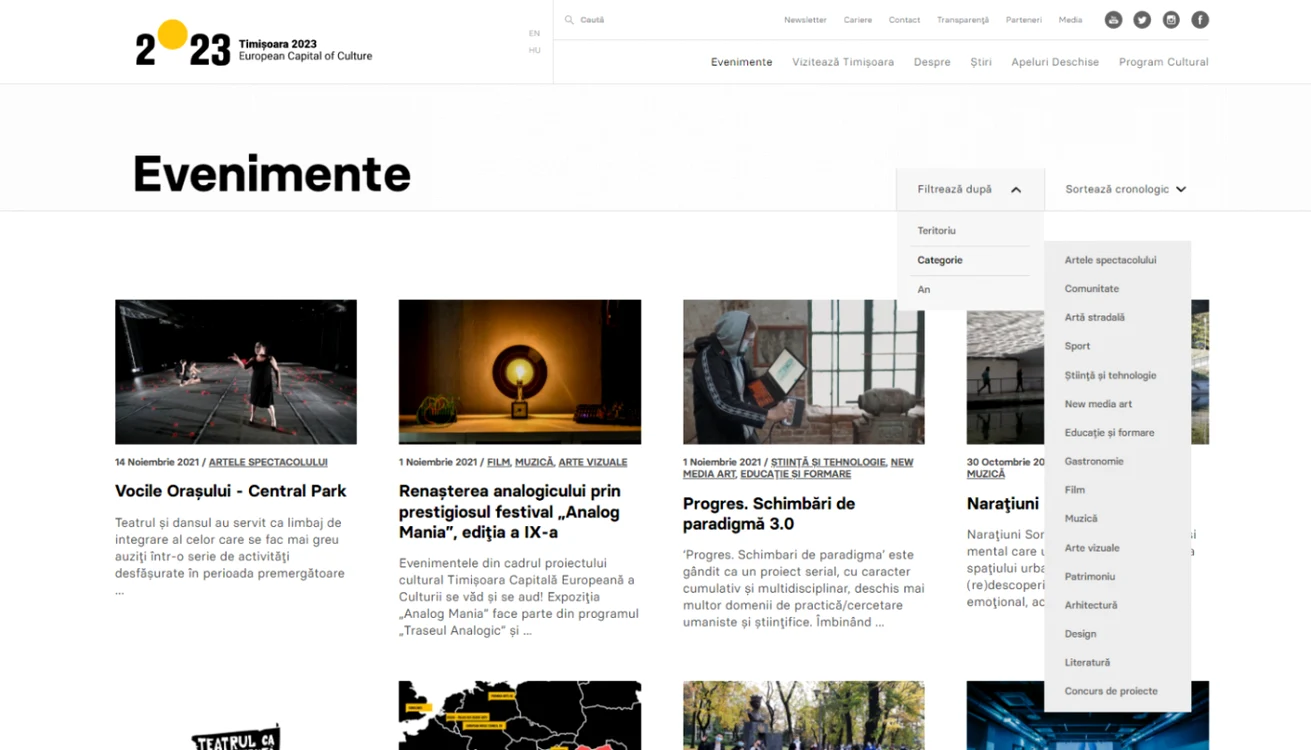Screen dimensions: 1311x750
Task: Filter by the Comunitate category
Action: pyautogui.click(x=1092, y=289)
